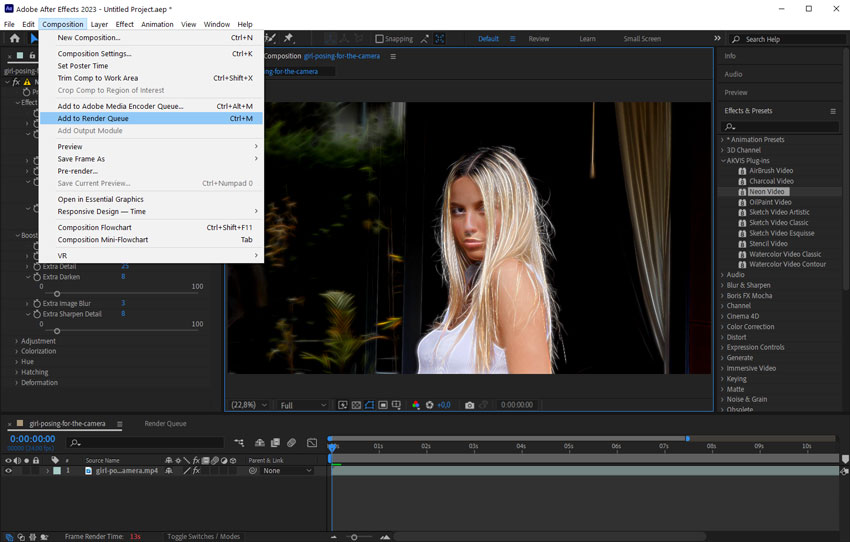850x542 pixels.
Task: Expand the Color Correction effects category
Action: click(723, 327)
